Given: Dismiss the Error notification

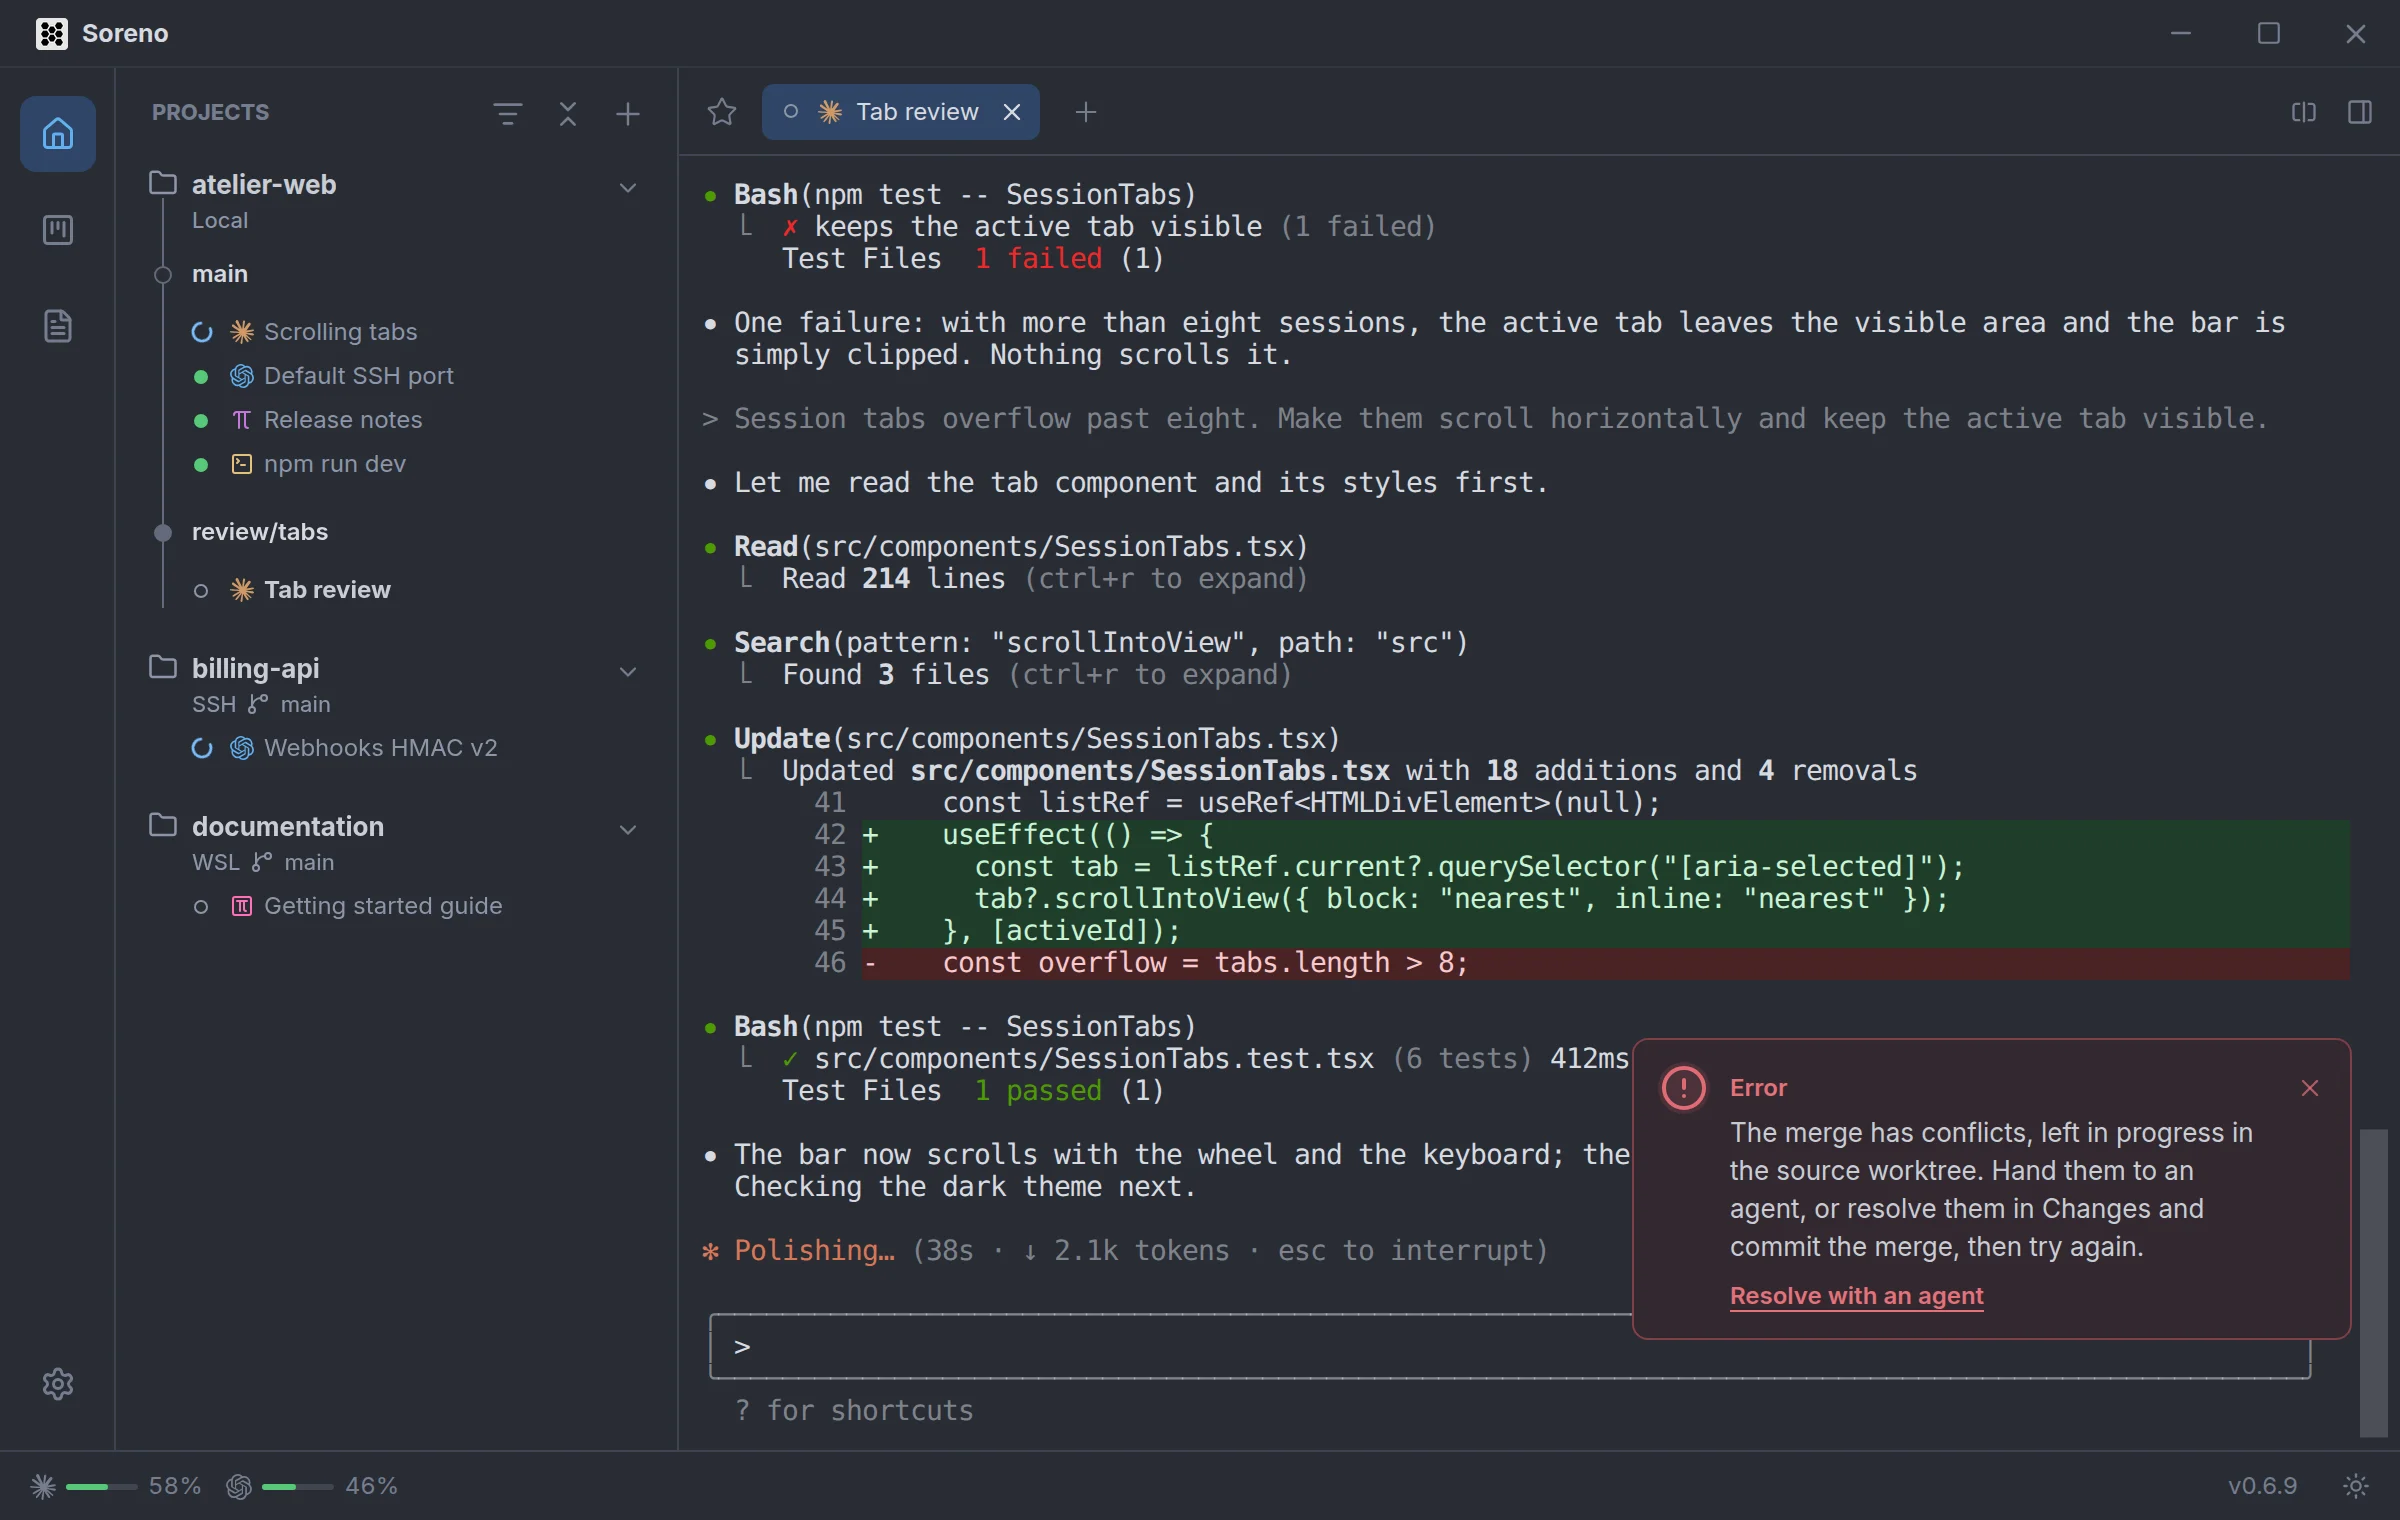Looking at the screenshot, I should pos(2310,1088).
